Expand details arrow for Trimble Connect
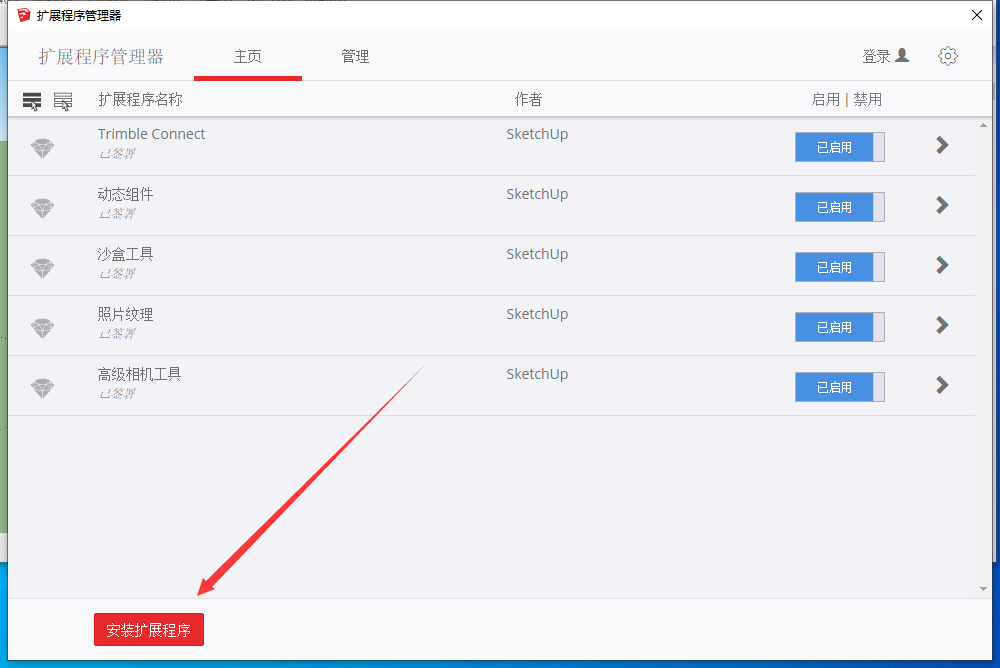This screenshot has height=668, width=1000. 942,145
